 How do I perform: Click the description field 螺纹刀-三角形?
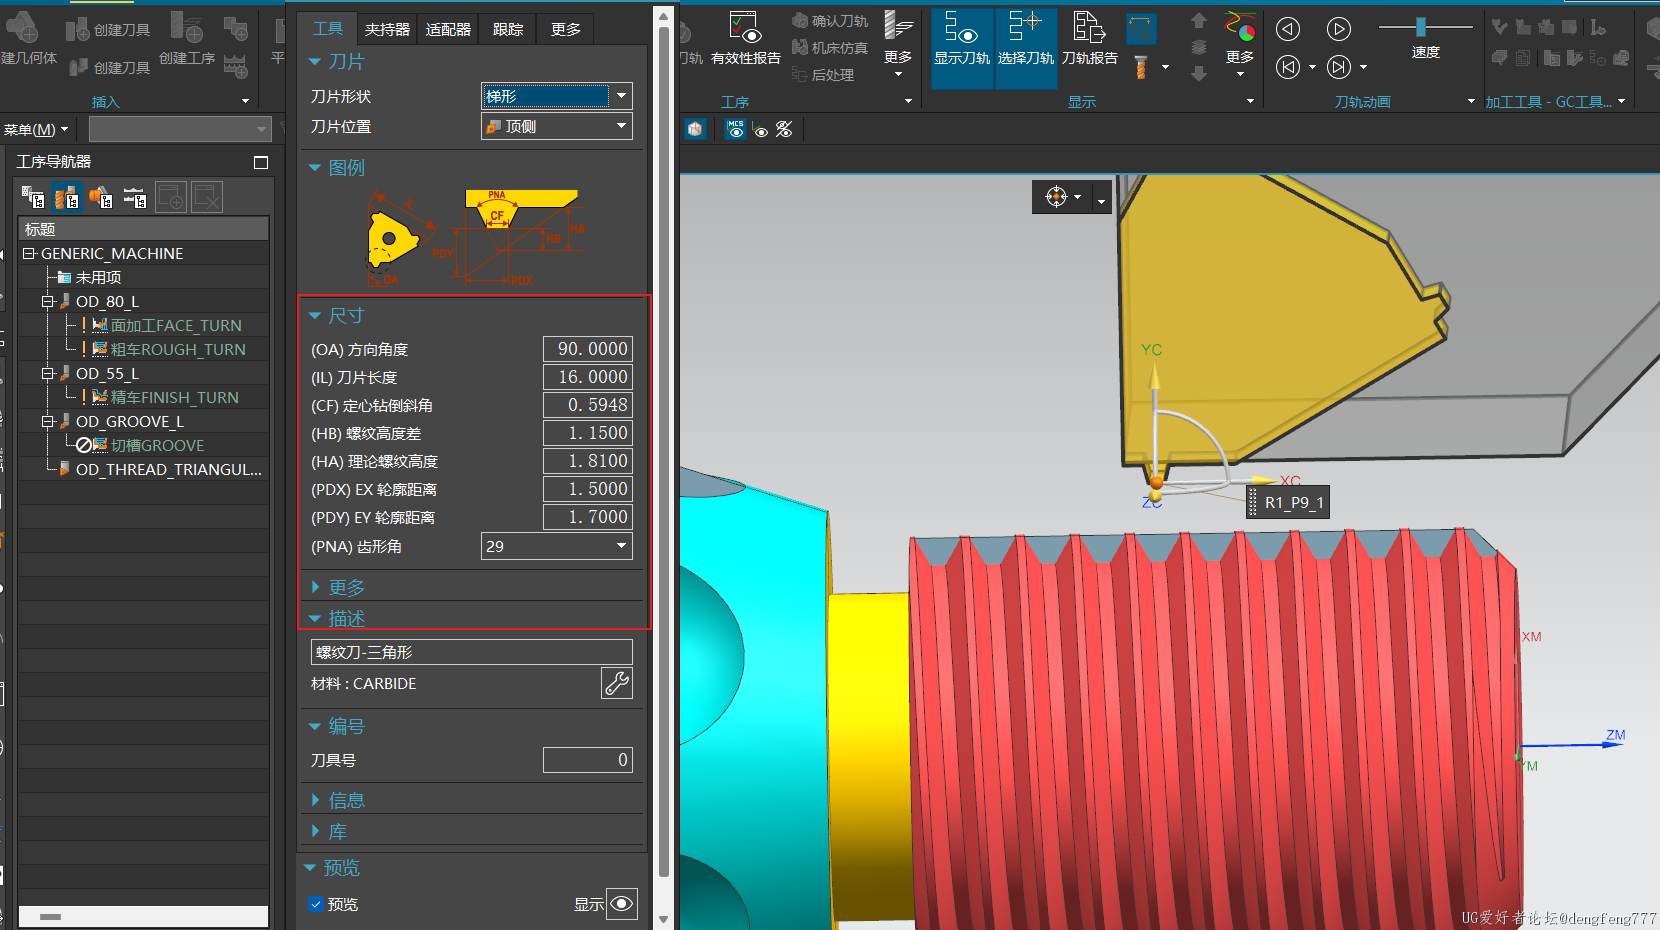click(x=471, y=652)
